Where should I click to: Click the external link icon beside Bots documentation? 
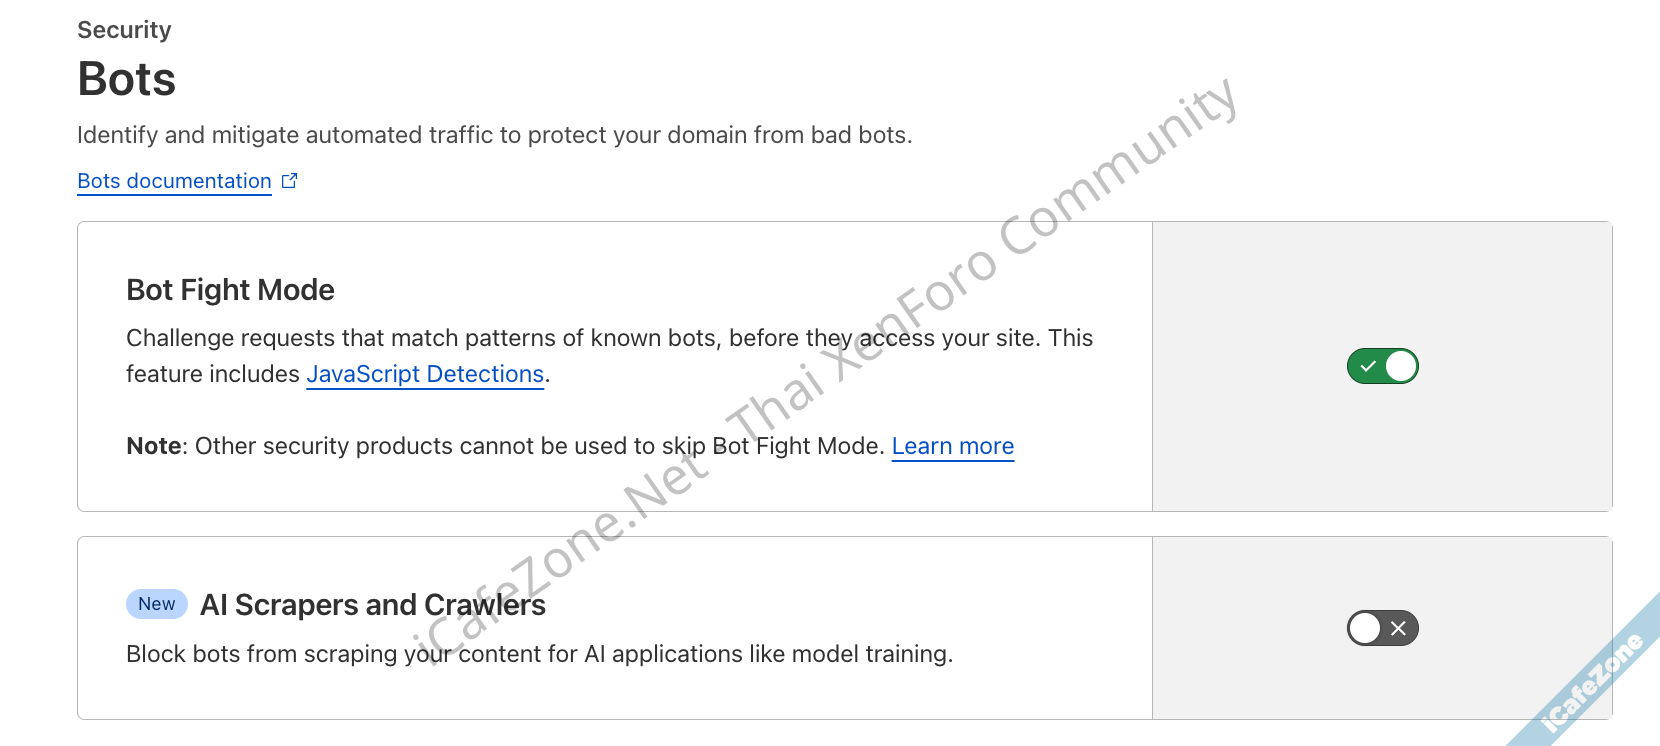[x=290, y=181]
